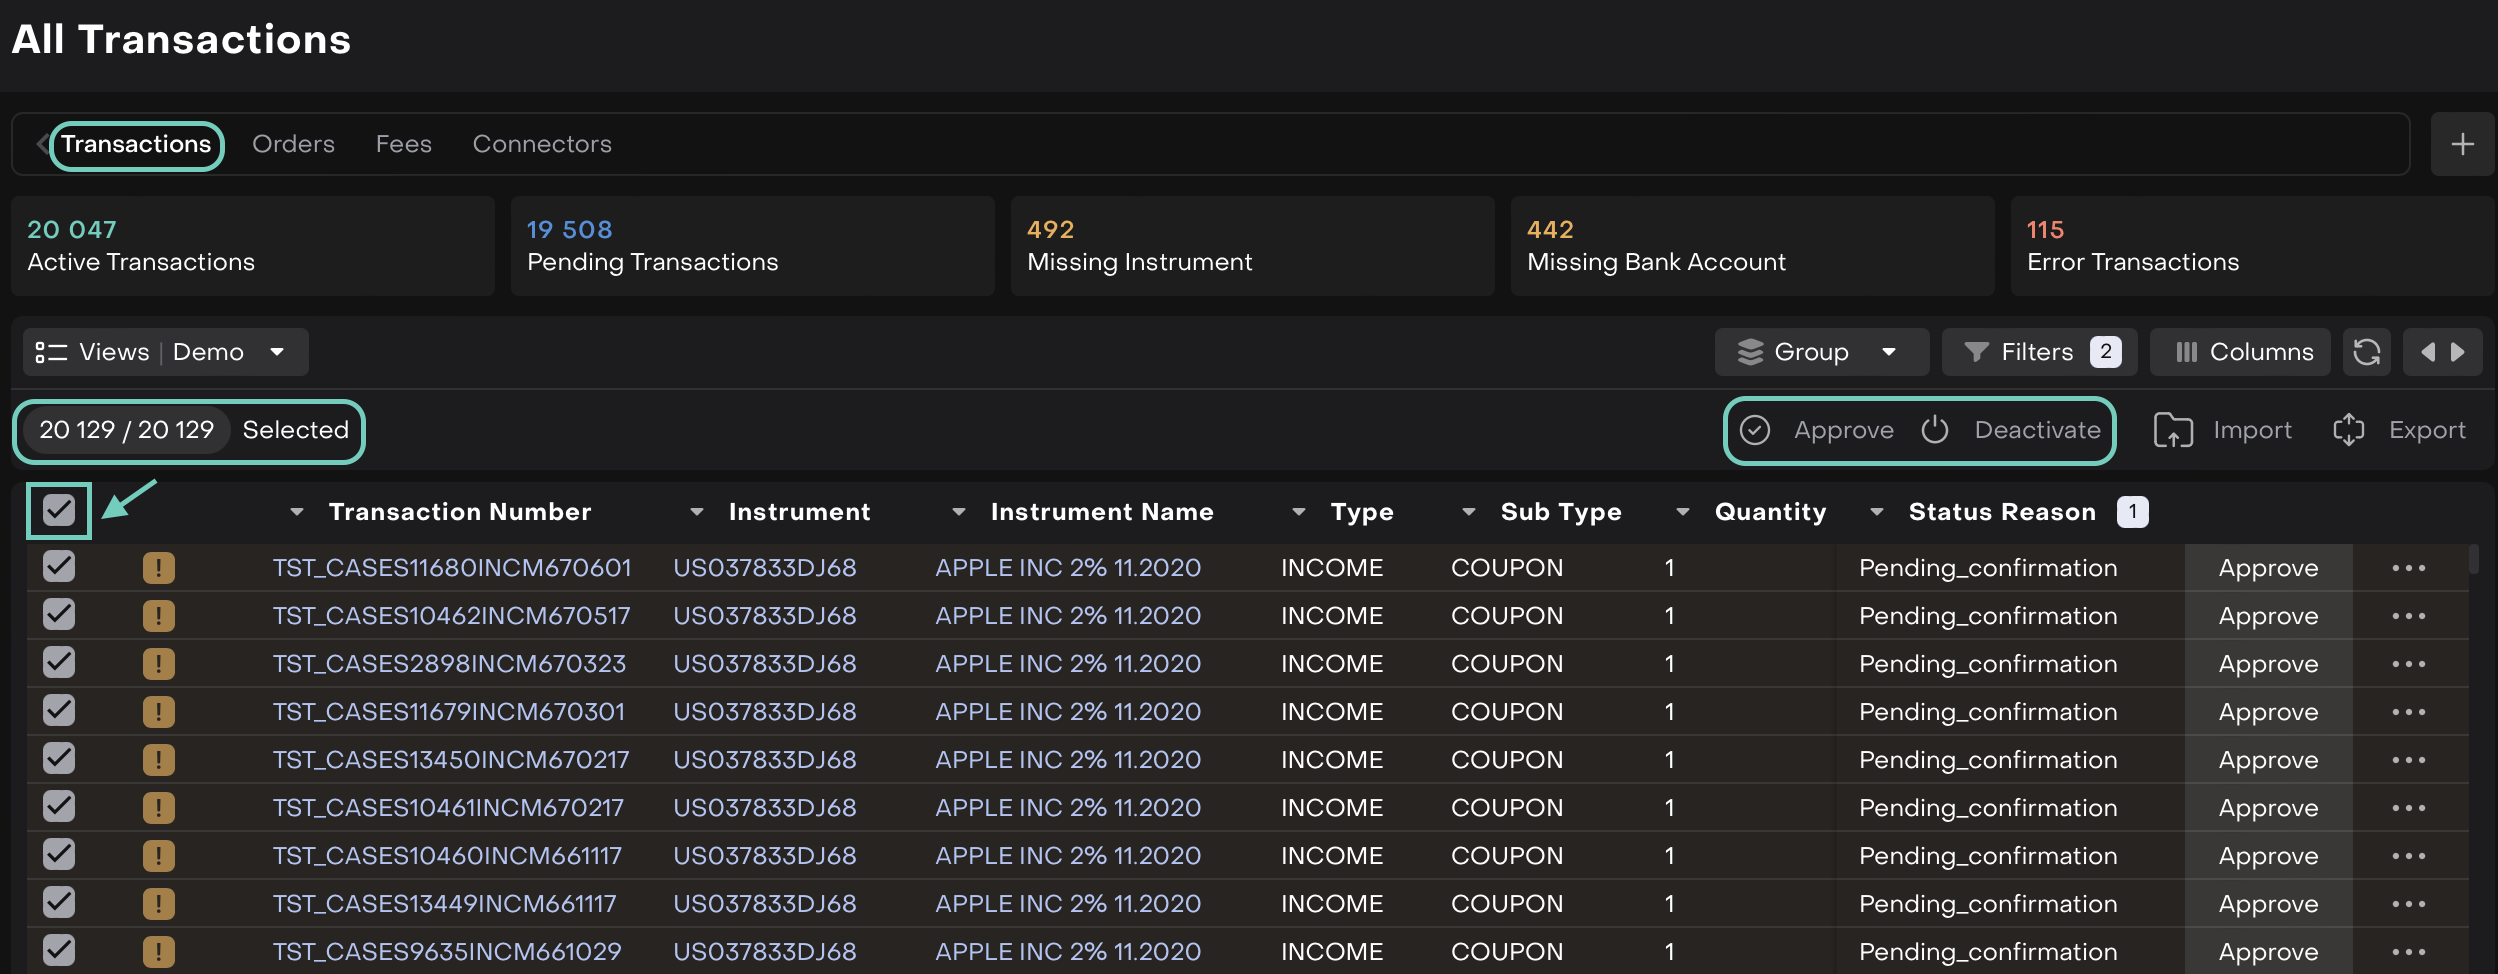Click the Import folder icon
The image size is (2498, 974).
(2172, 430)
